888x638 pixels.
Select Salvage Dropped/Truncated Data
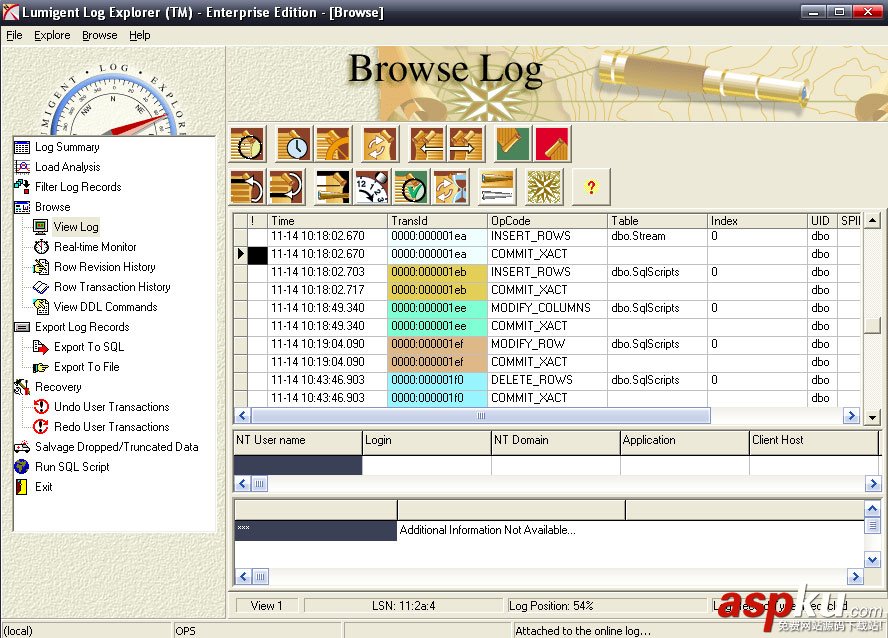117,447
